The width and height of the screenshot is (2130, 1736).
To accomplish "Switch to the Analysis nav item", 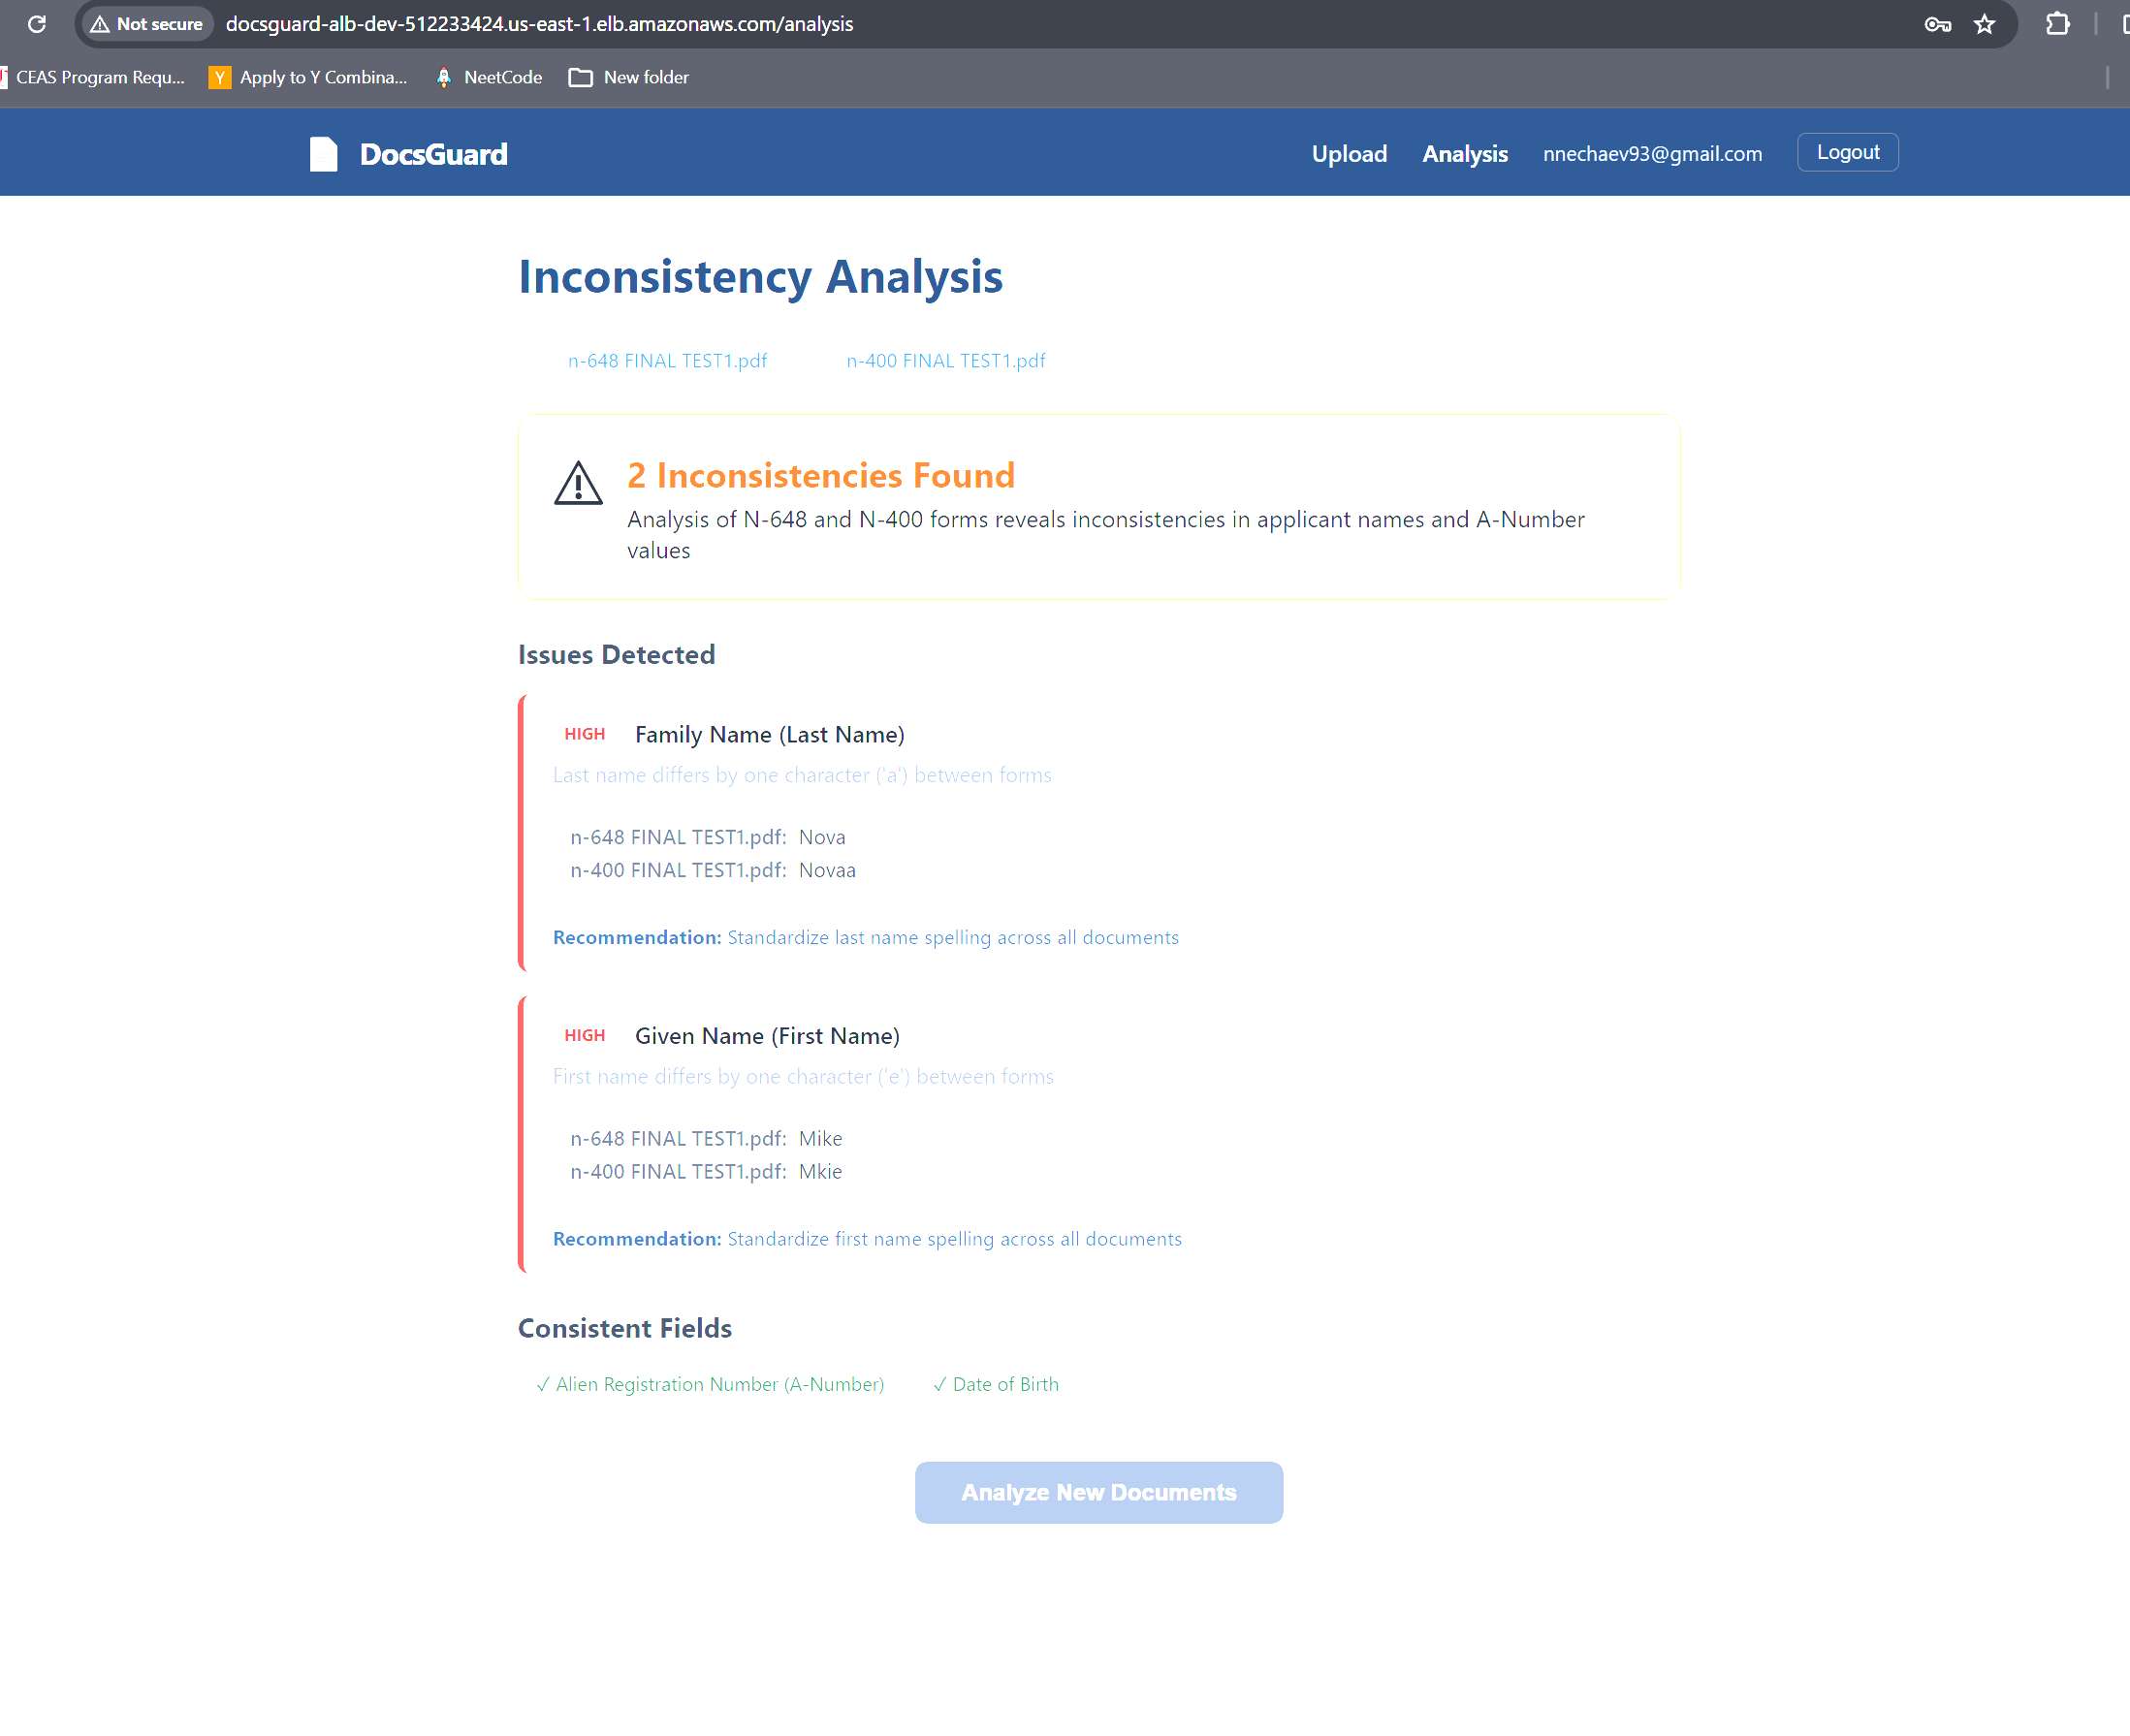I will pos(1464,154).
